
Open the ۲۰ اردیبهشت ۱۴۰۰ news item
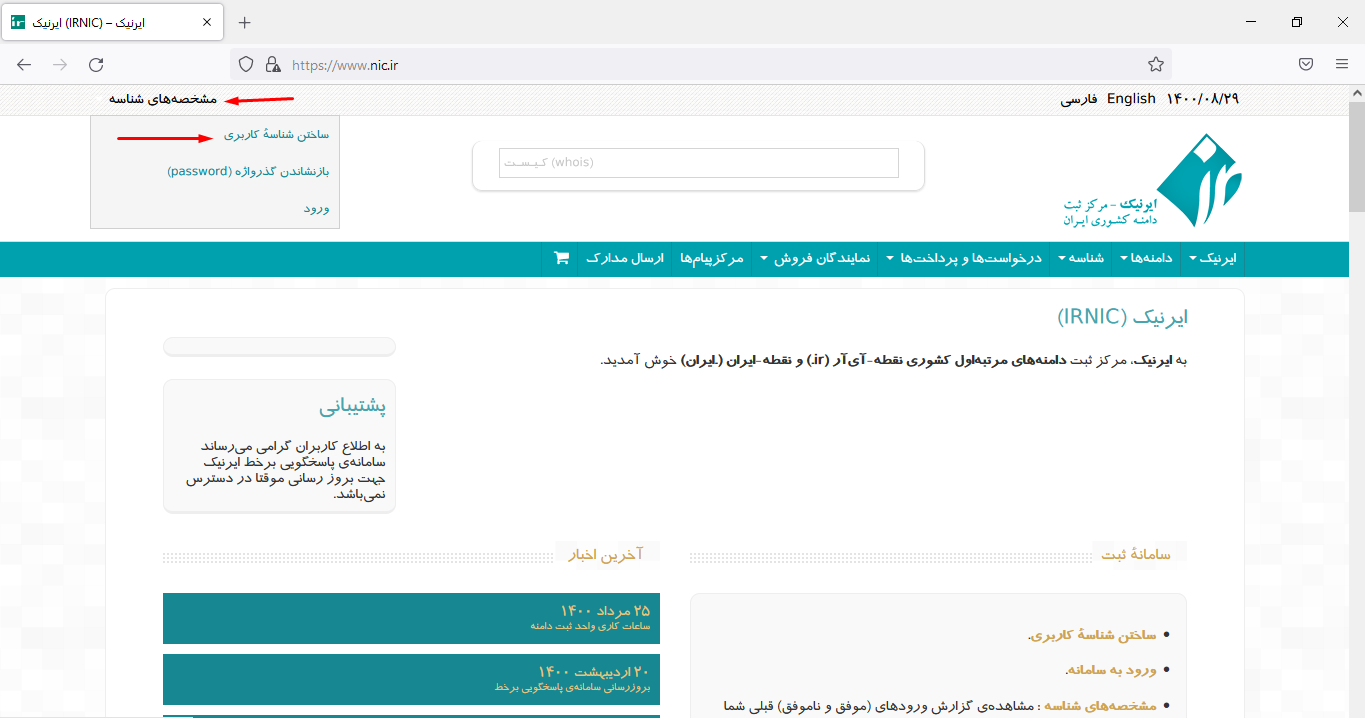(411, 679)
